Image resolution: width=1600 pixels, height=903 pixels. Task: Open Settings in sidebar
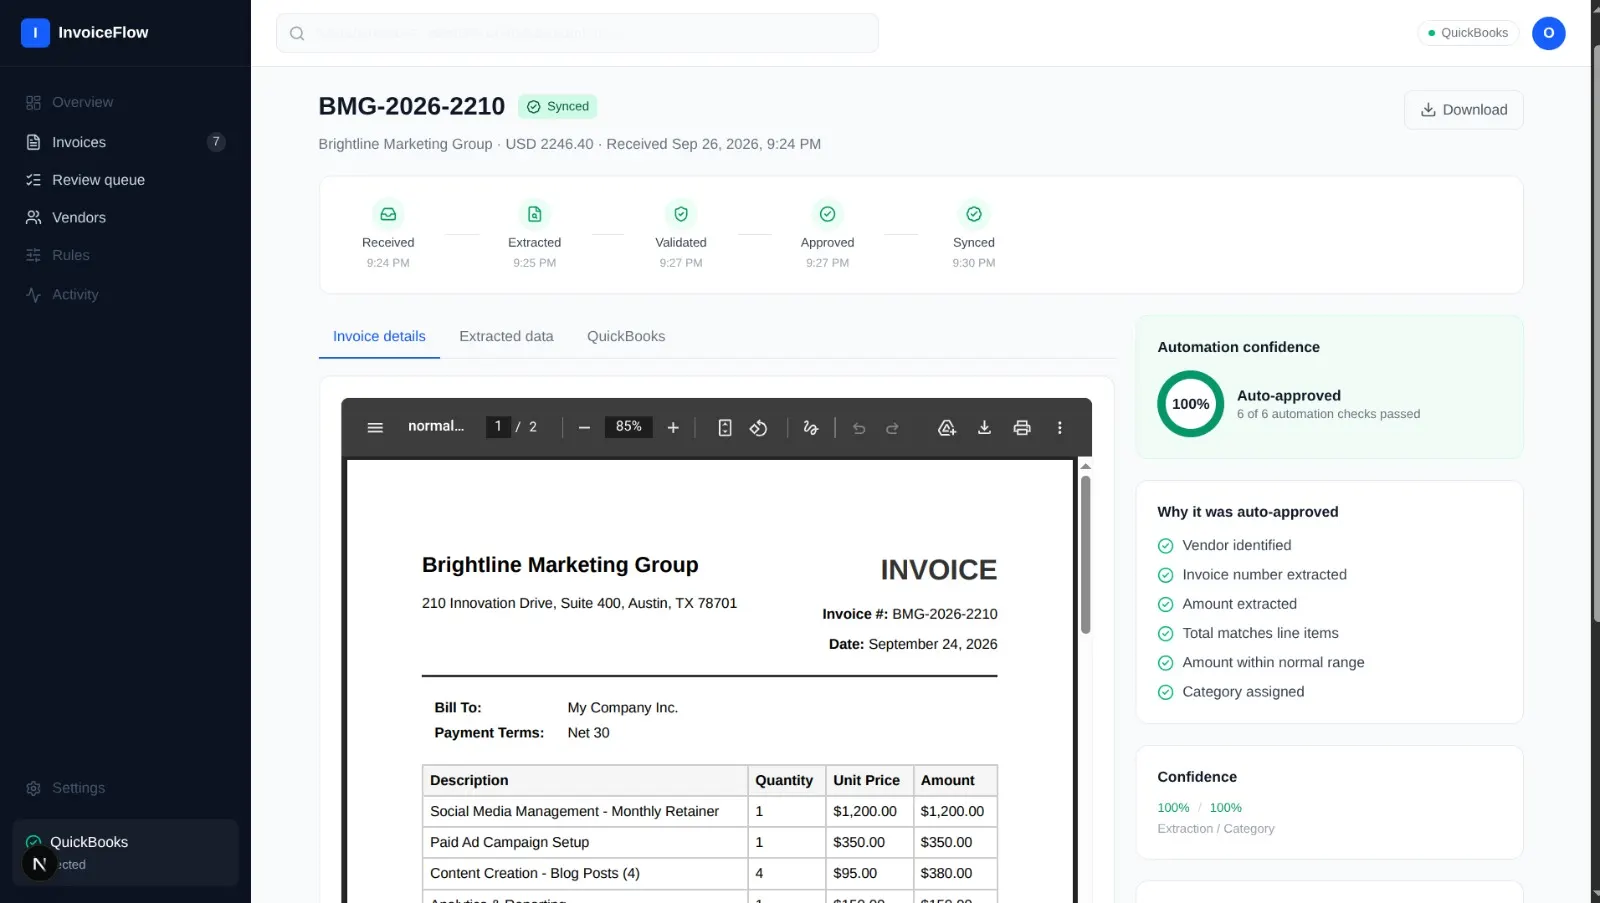point(125,788)
